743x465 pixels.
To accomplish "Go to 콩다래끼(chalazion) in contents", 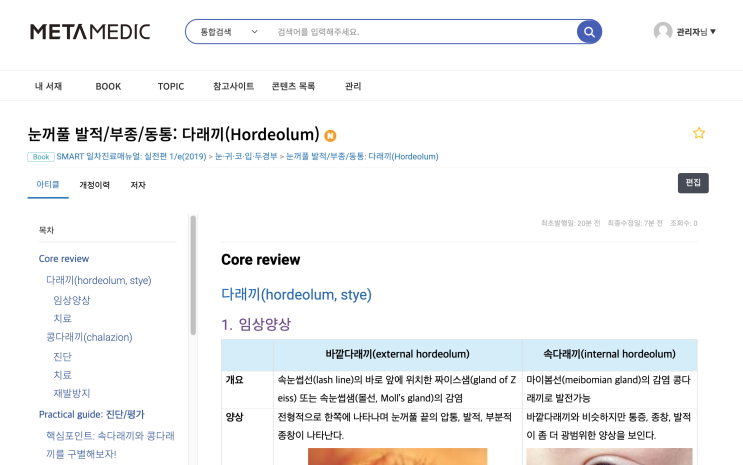I will click(x=89, y=337).
